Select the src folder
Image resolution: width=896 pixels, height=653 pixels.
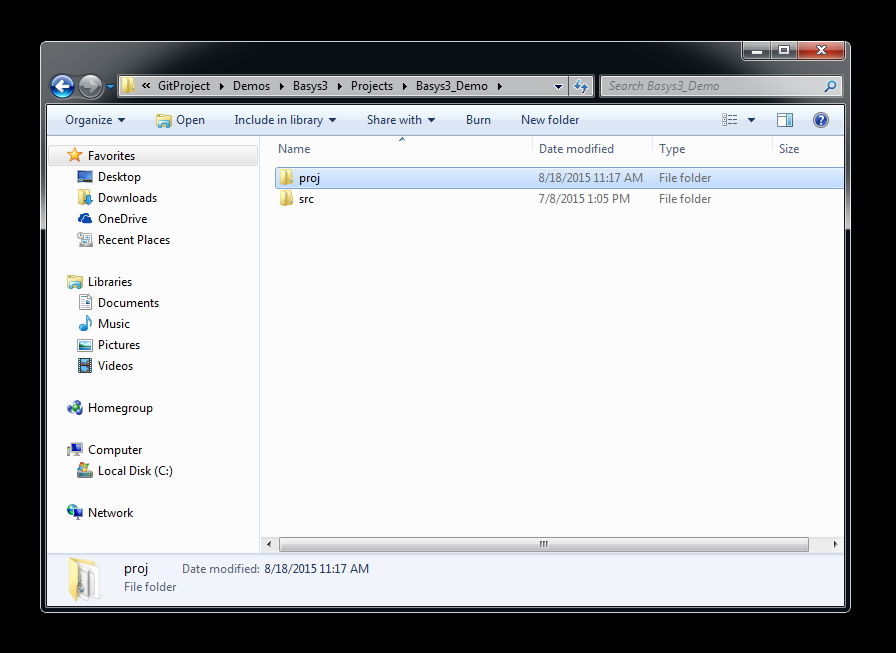click(x=297, y=199)
